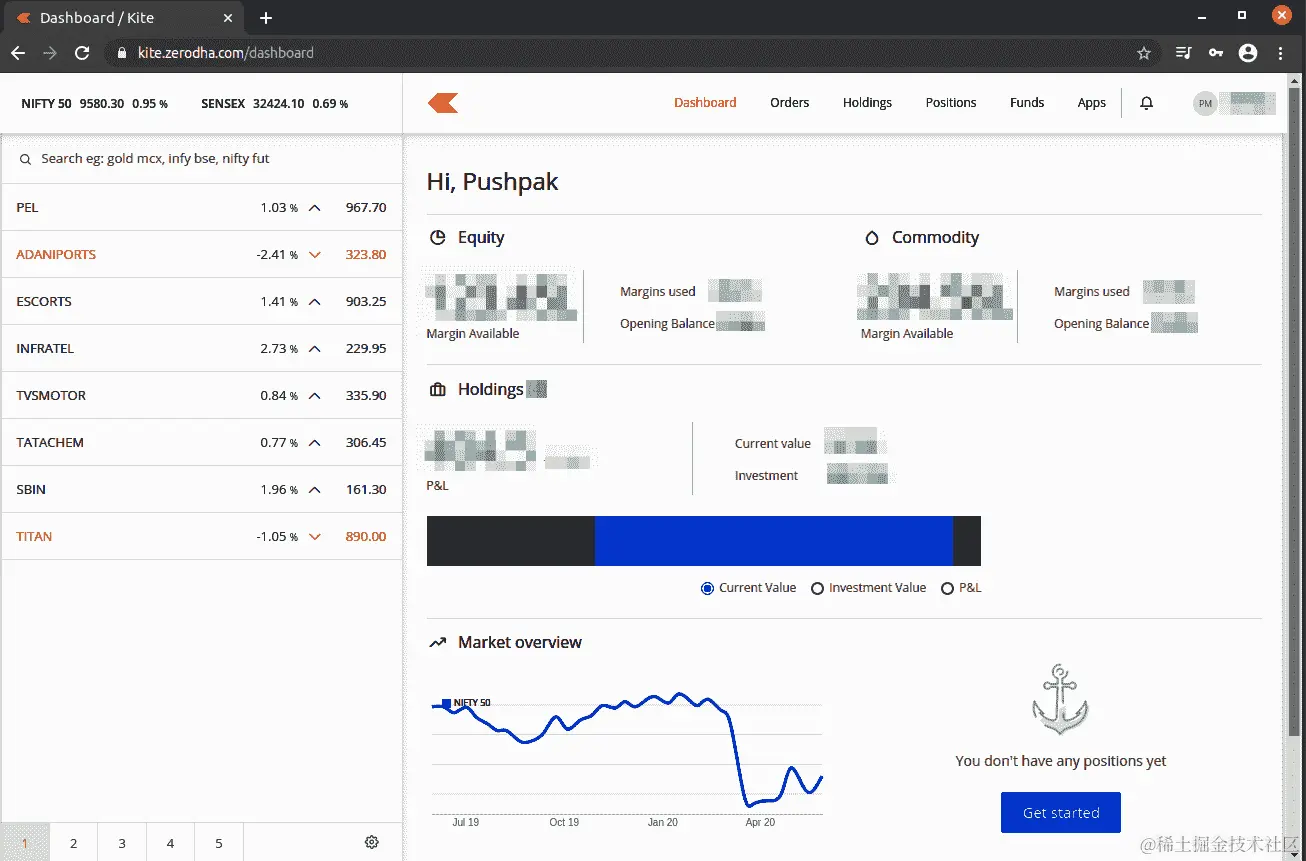Open marketwatch settings gear
Image resolution: width=1306 pixels, height=861 pixels.
tap(372, 842)
